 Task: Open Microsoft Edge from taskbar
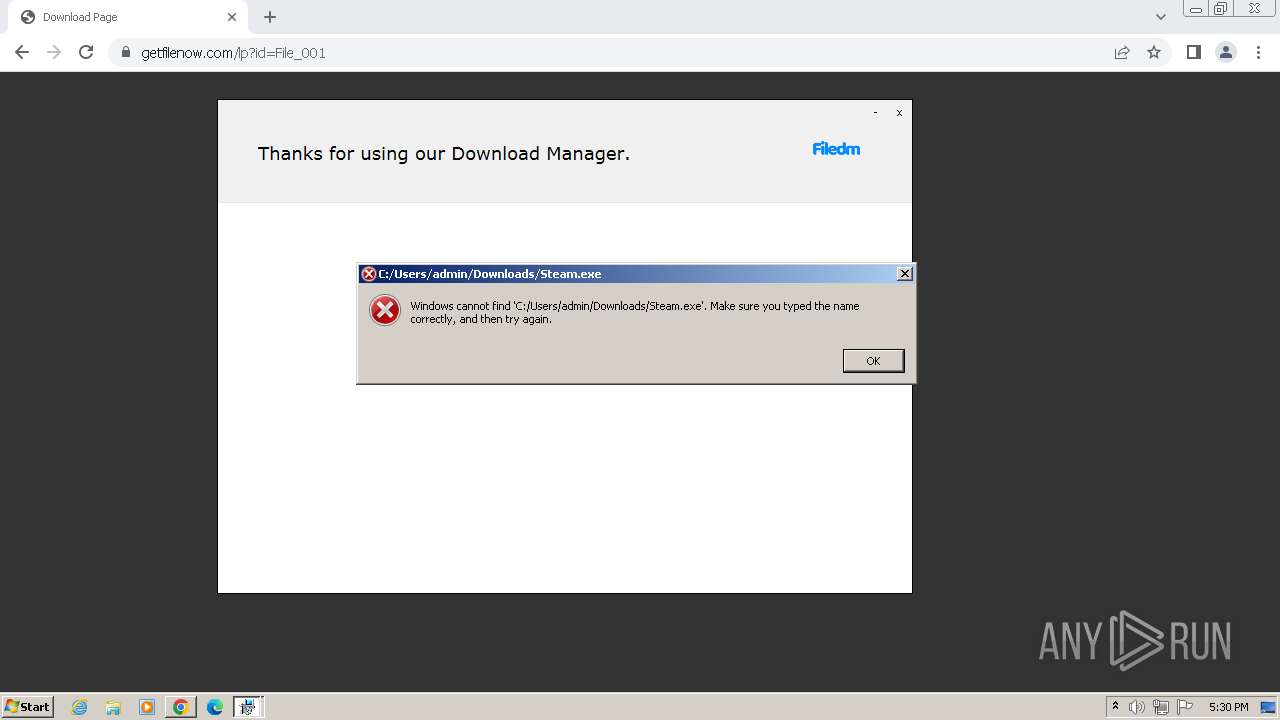tap(214, 707)
